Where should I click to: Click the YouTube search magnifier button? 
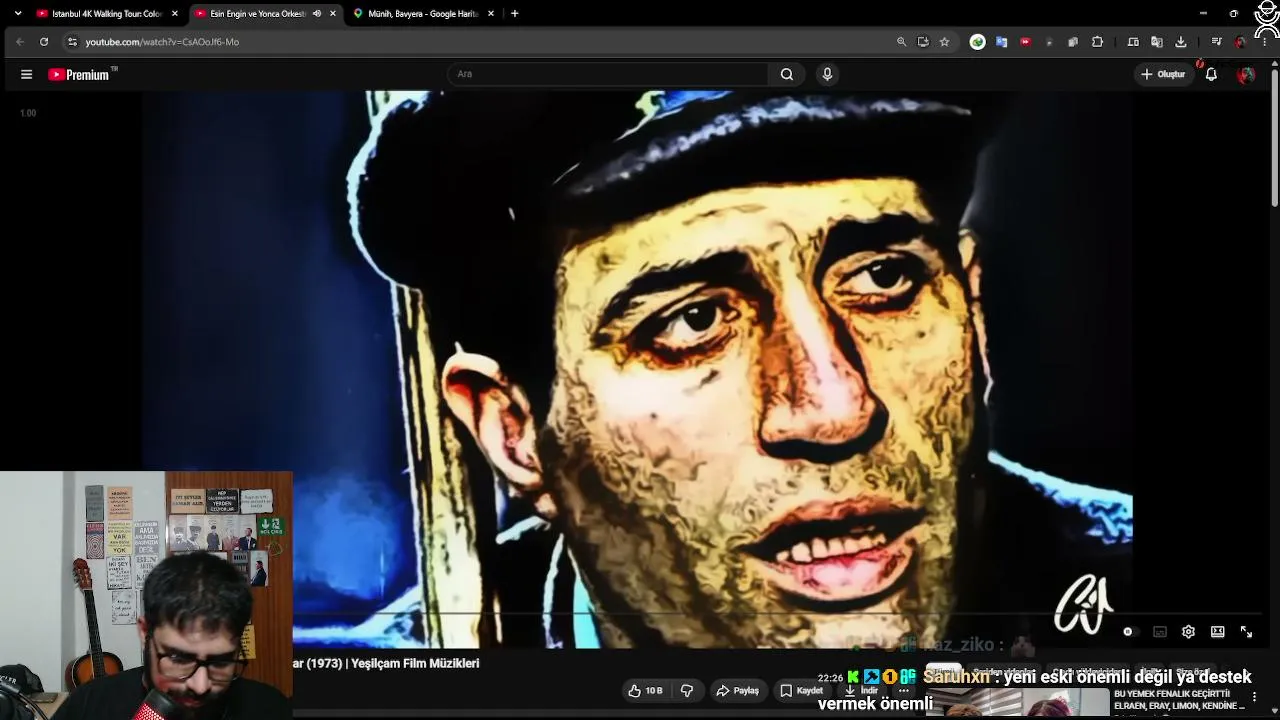click(x=787, y=74)
